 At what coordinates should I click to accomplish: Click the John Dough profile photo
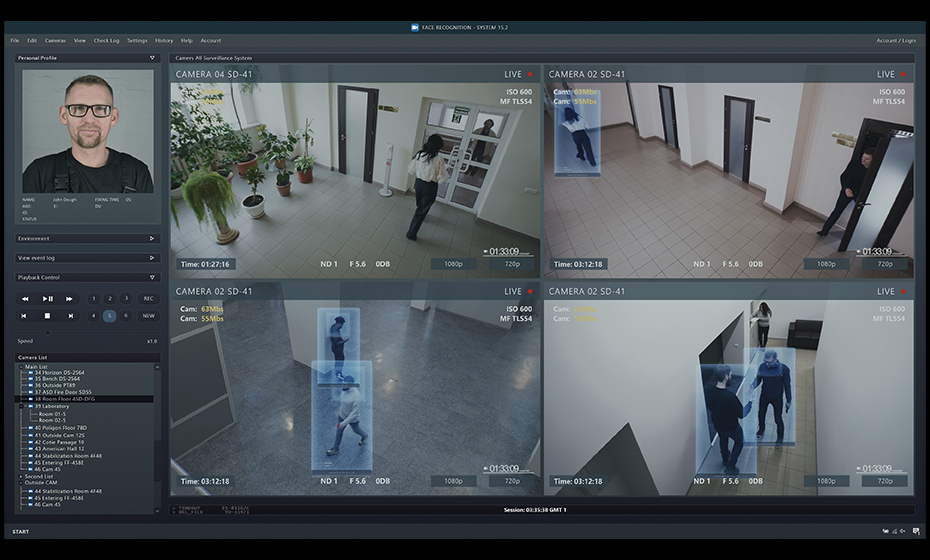point(88,132)
